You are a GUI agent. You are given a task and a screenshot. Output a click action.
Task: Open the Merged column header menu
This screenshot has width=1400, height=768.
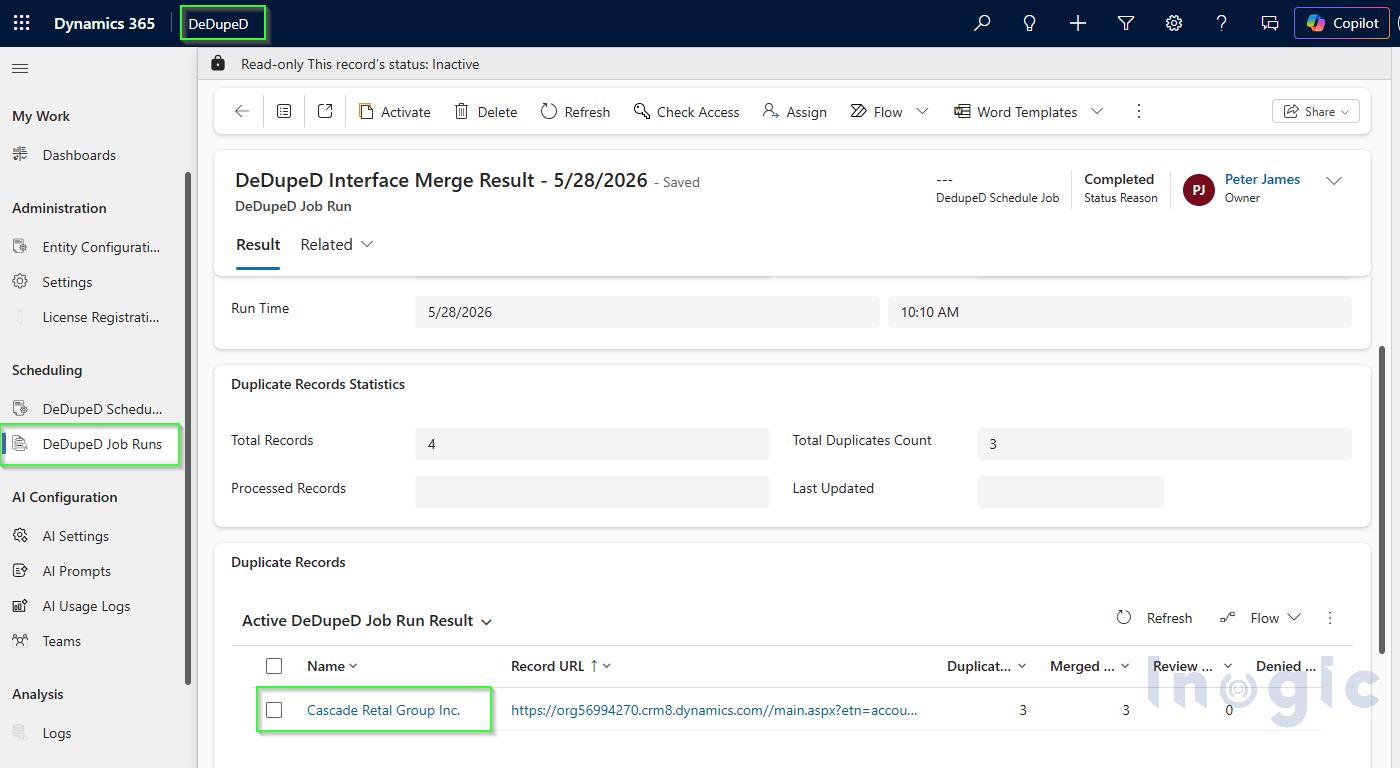click(1089, 666)
